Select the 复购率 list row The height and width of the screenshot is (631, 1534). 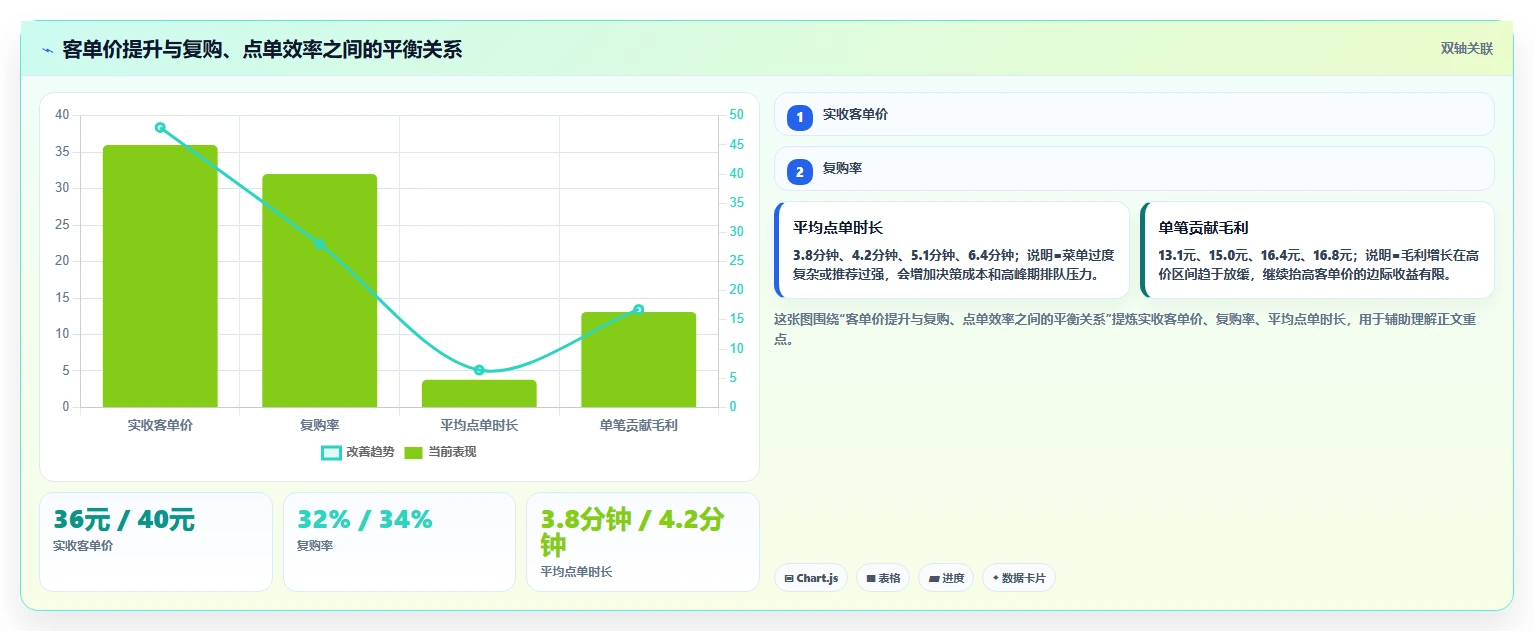pyautogui.click(x=1134, y=168)
